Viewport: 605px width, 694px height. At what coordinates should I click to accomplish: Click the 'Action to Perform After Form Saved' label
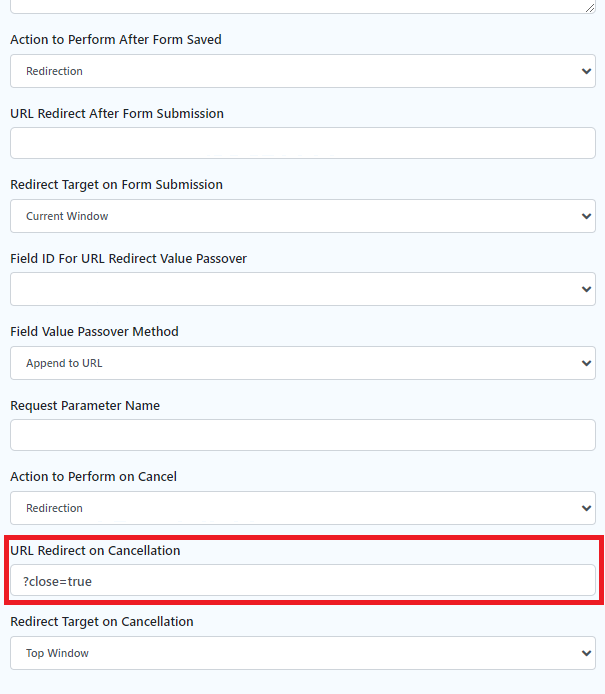(x=116, y=40)
